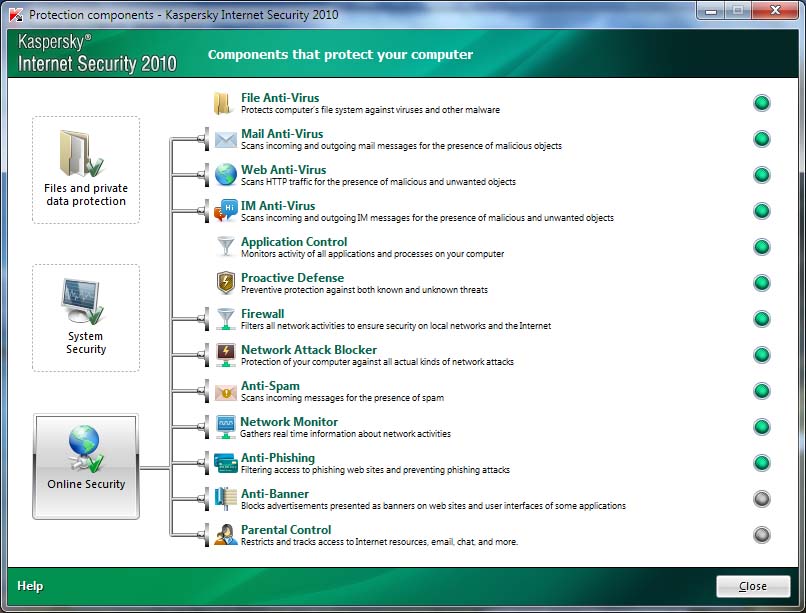Open Firewall component link
Screen dimensions: 806x613
point(263,313)
